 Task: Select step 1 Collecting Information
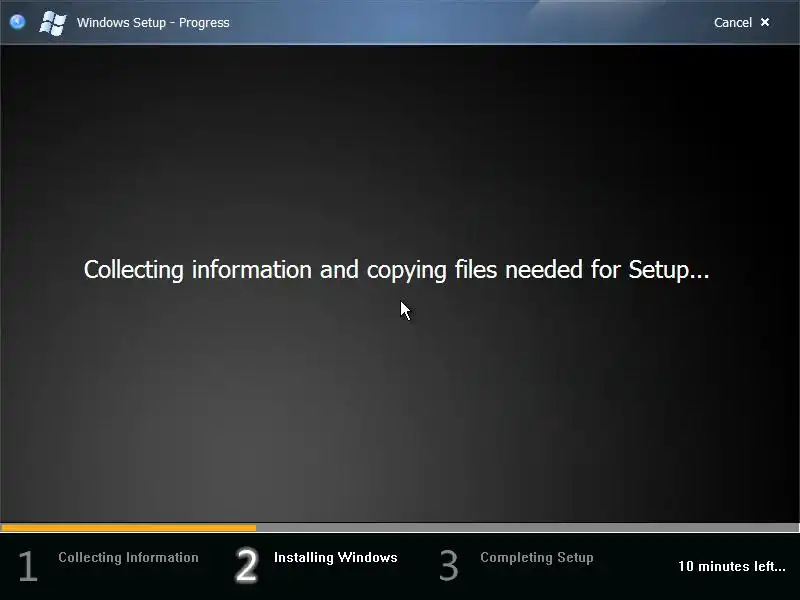tap(128, 557)
